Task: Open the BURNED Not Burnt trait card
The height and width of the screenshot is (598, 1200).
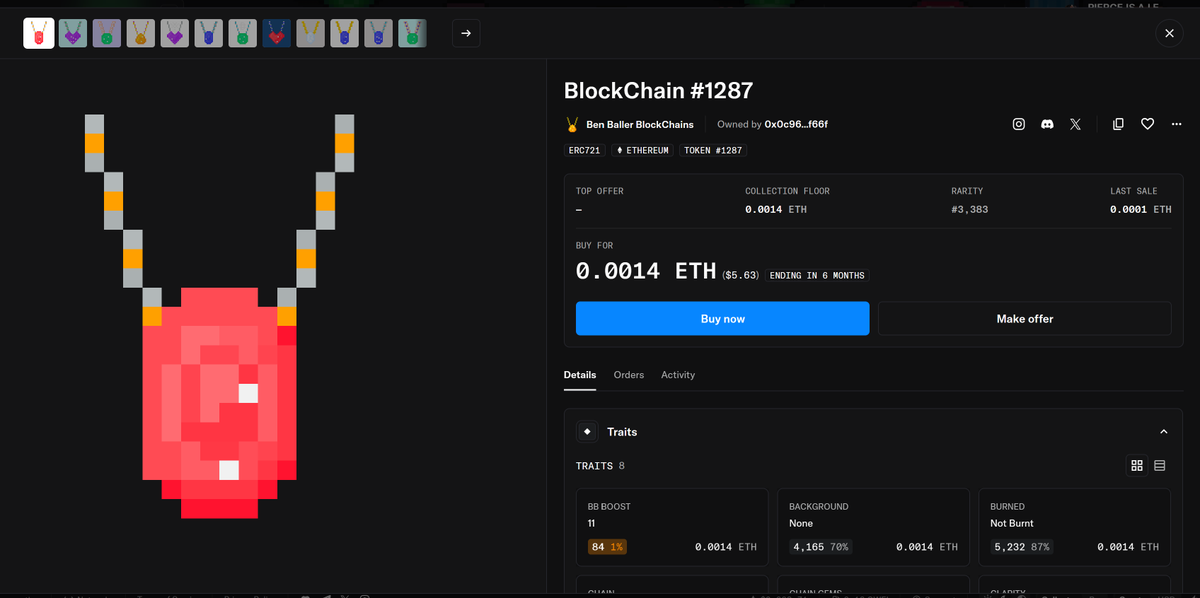Action: 1075,528
